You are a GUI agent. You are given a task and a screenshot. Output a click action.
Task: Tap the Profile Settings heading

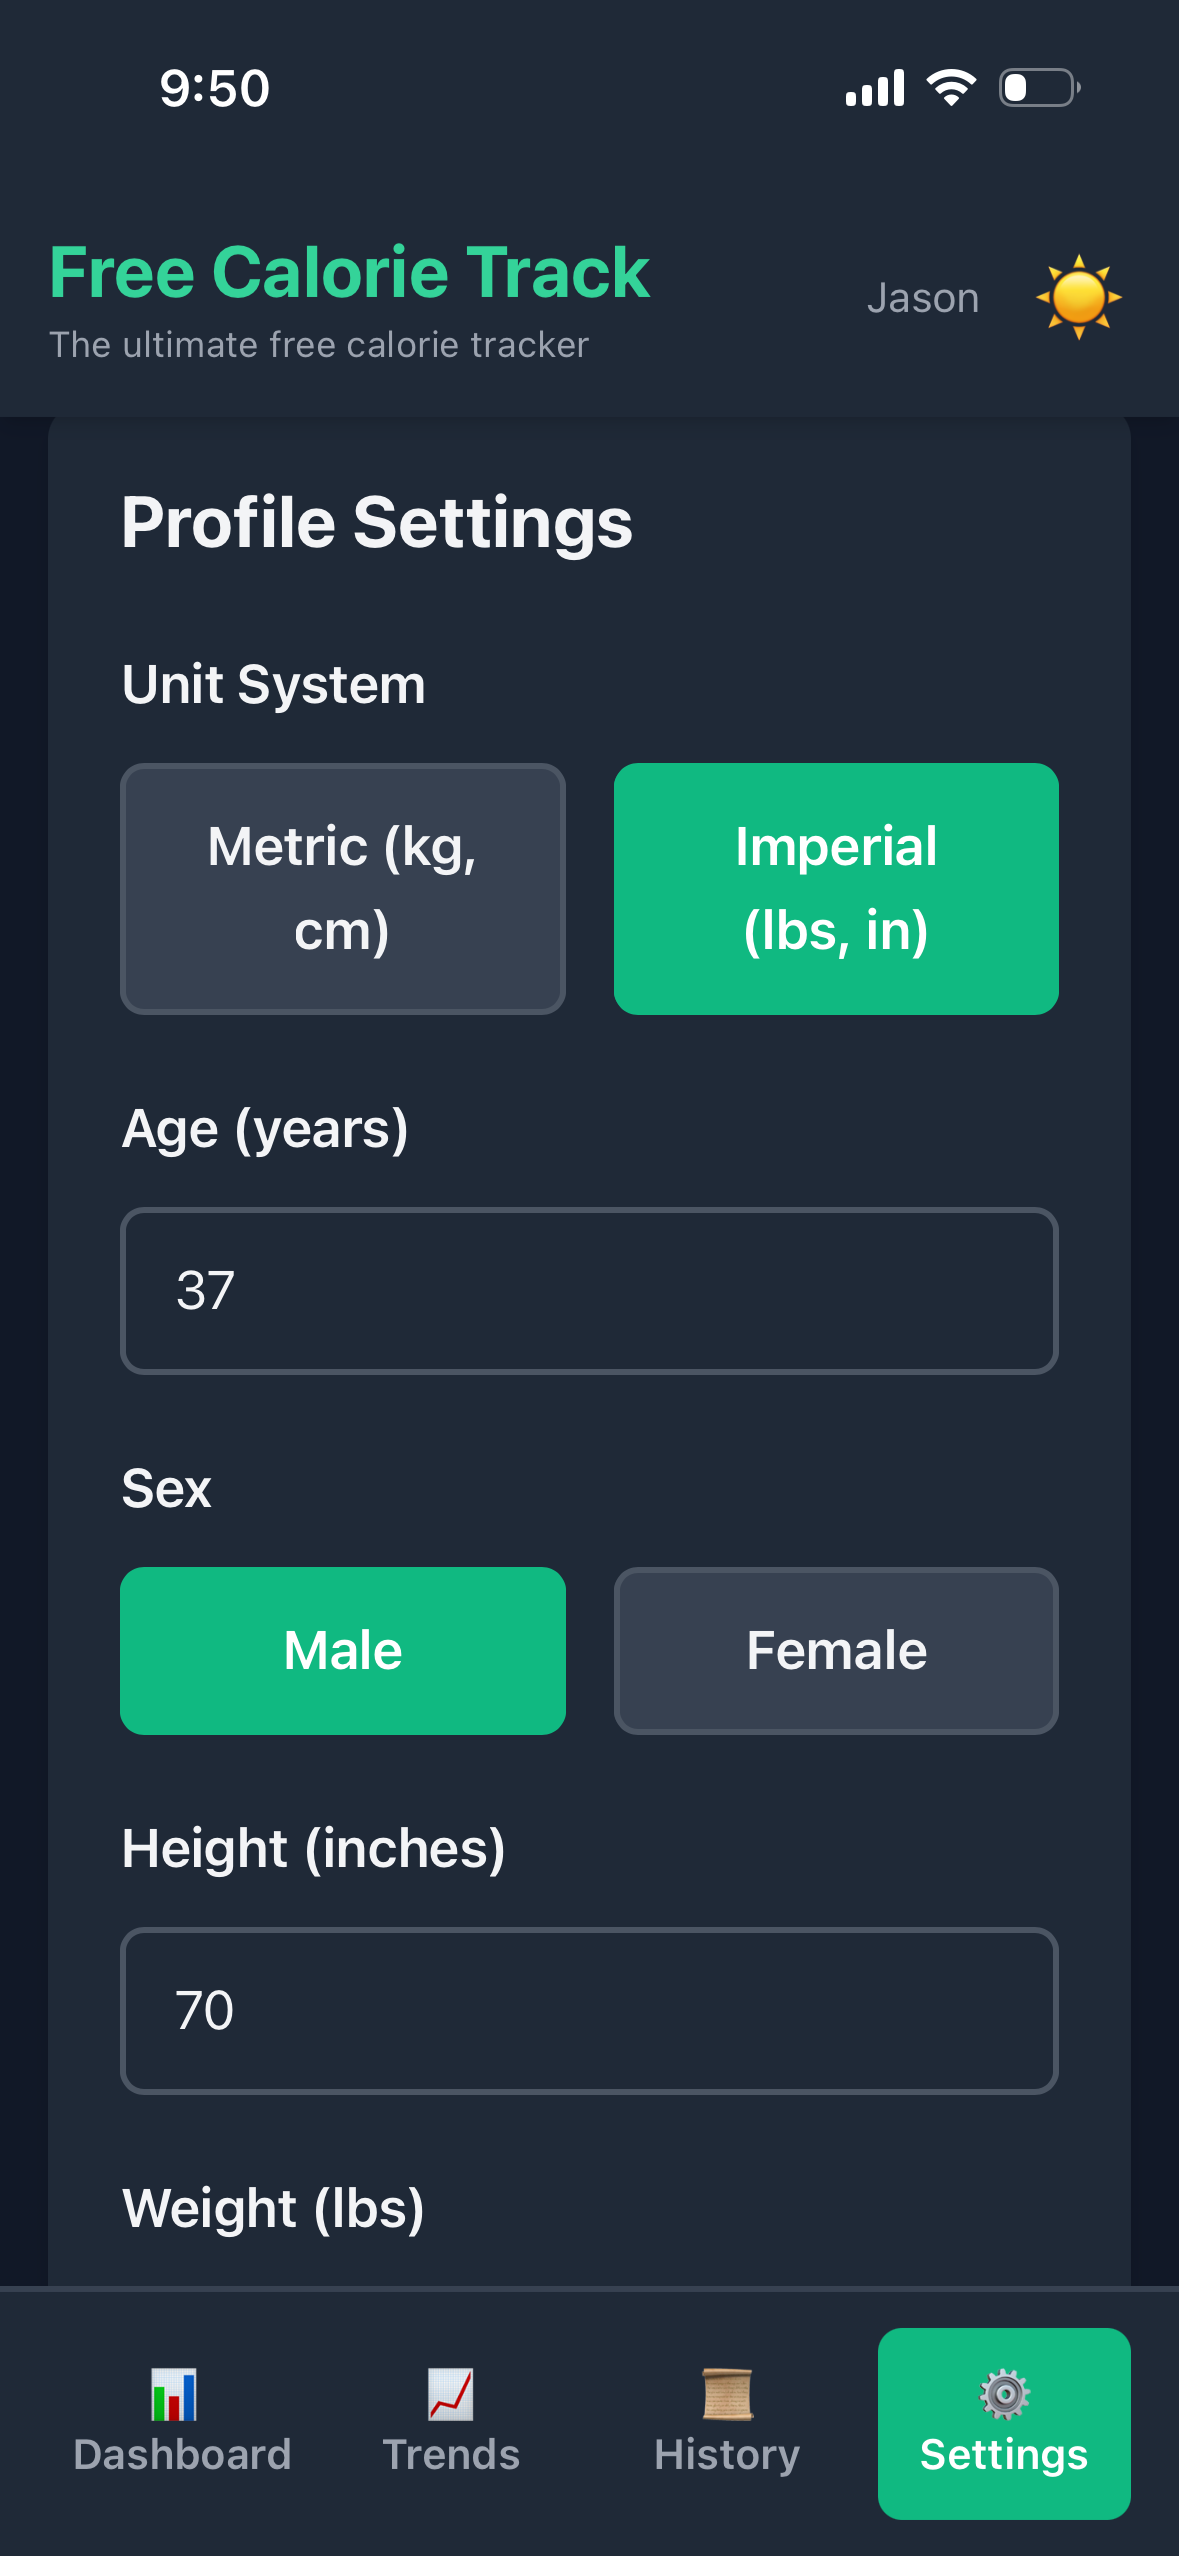pos(377,521)
